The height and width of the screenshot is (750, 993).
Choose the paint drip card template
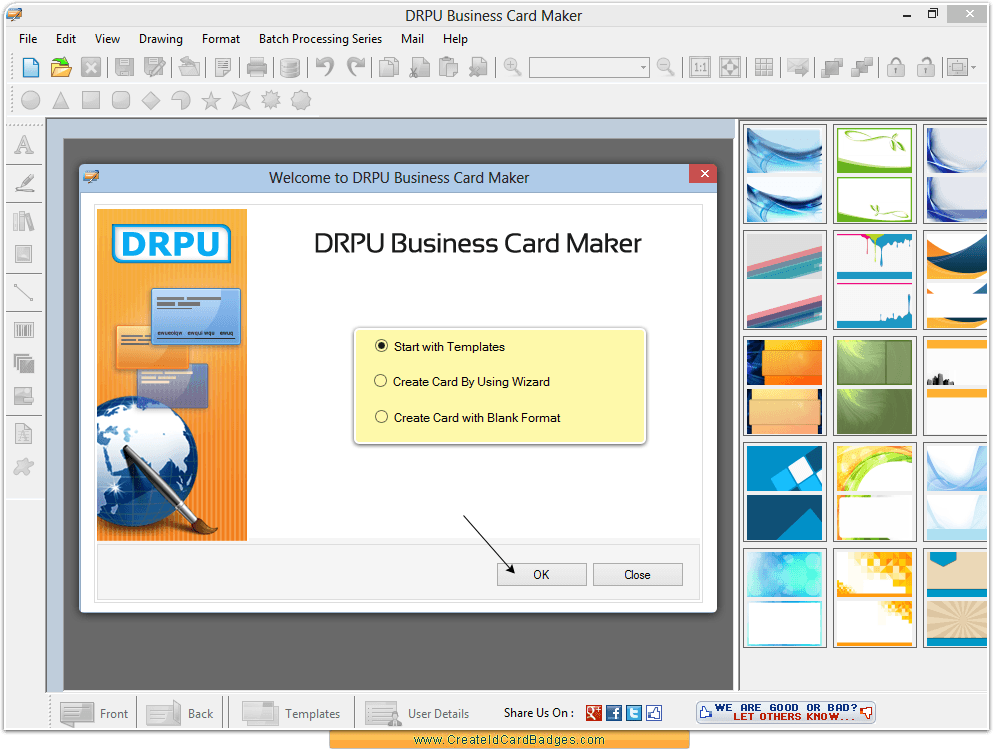pyautogui.click(x=875, y=280)
